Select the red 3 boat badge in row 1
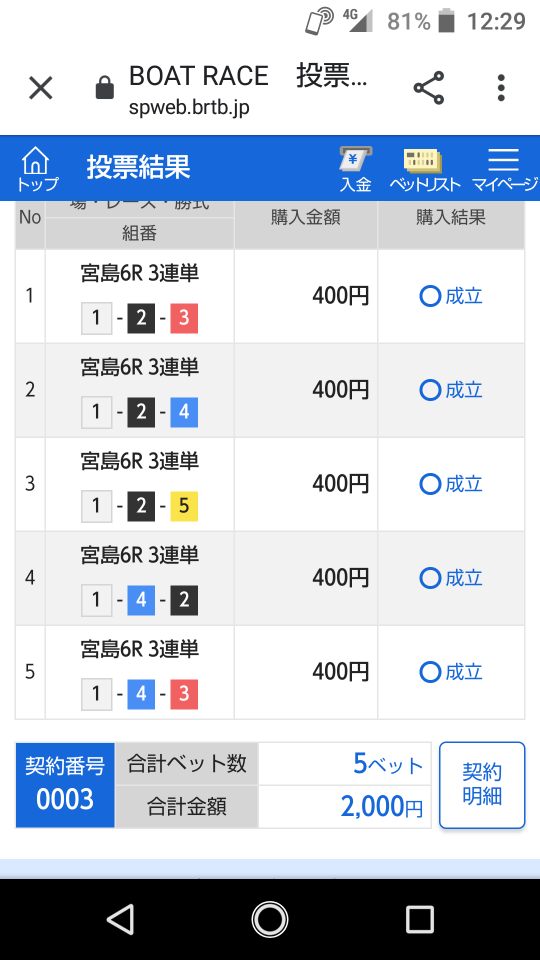 [x=184, y=318]
